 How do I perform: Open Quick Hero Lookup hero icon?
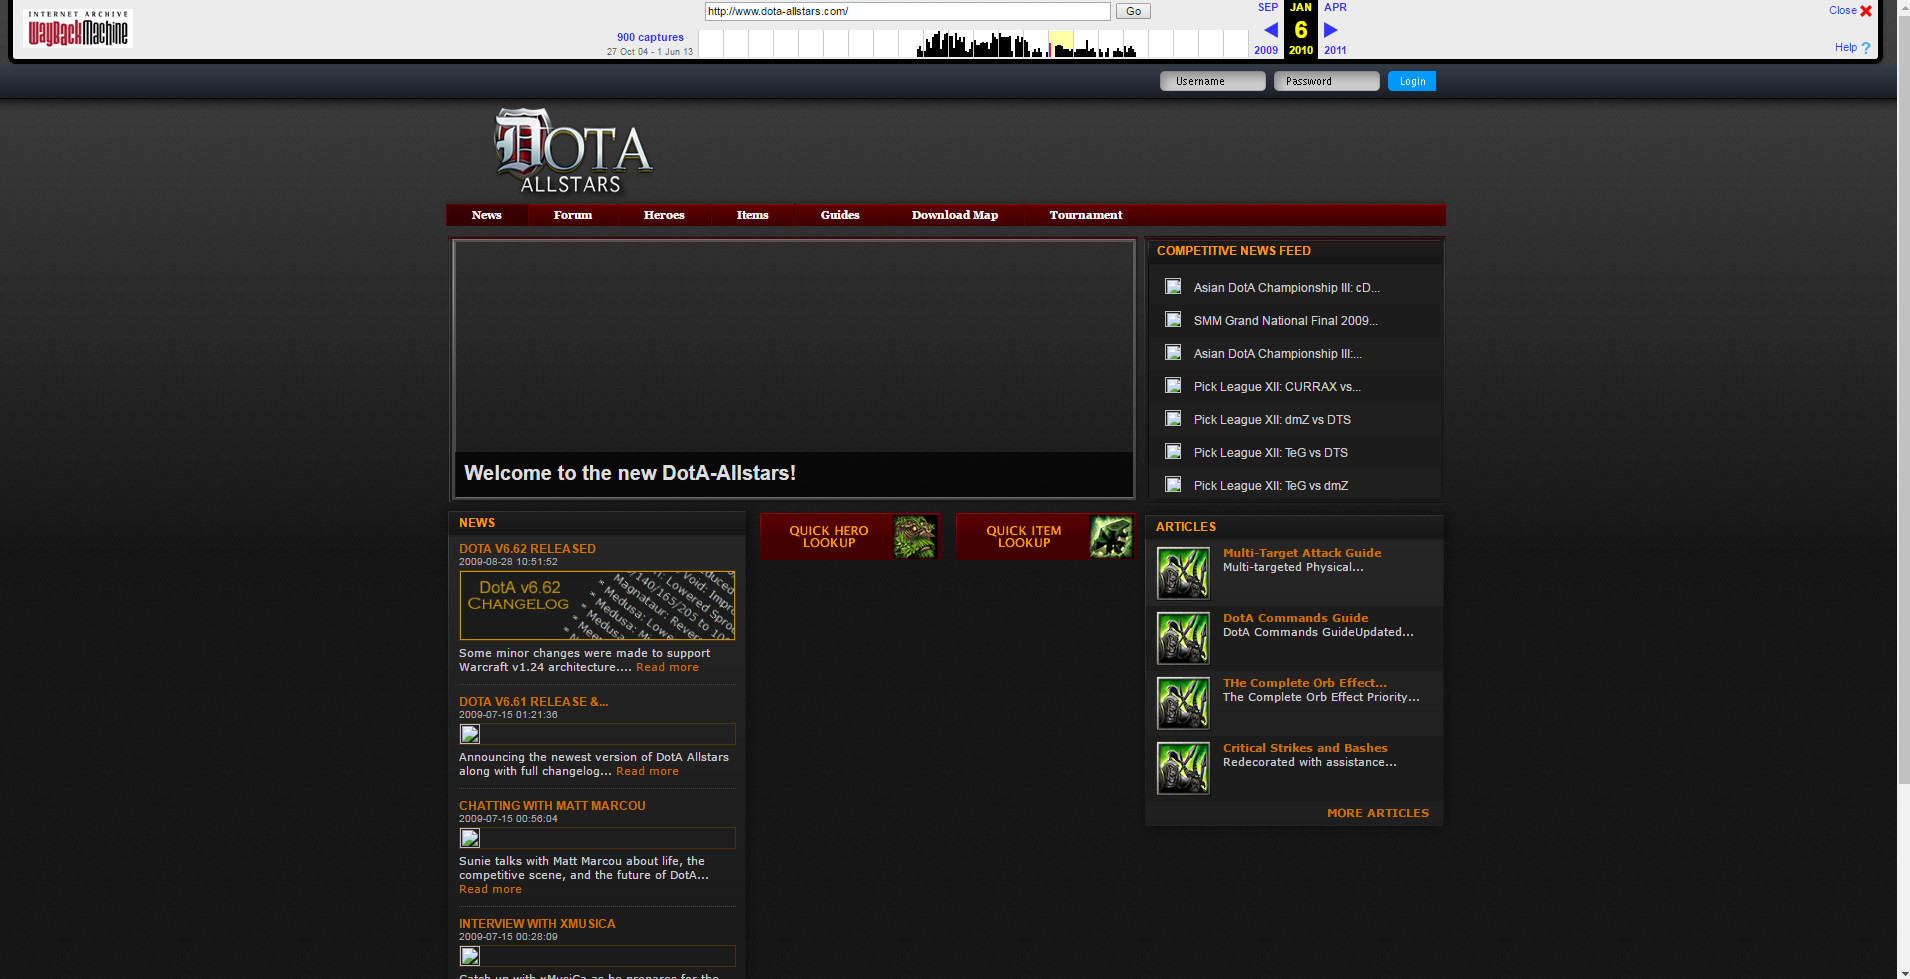pyautogui.click(x=915, y=537)
